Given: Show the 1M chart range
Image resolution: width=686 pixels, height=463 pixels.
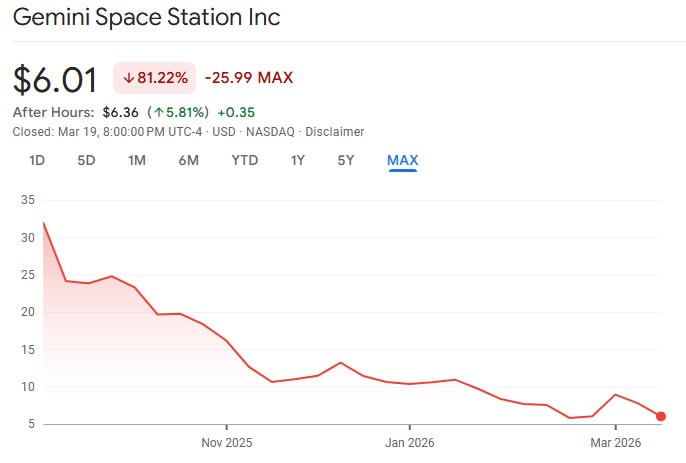Looking at the screenshot, I should pyautogui.click(x=137, y=160).
